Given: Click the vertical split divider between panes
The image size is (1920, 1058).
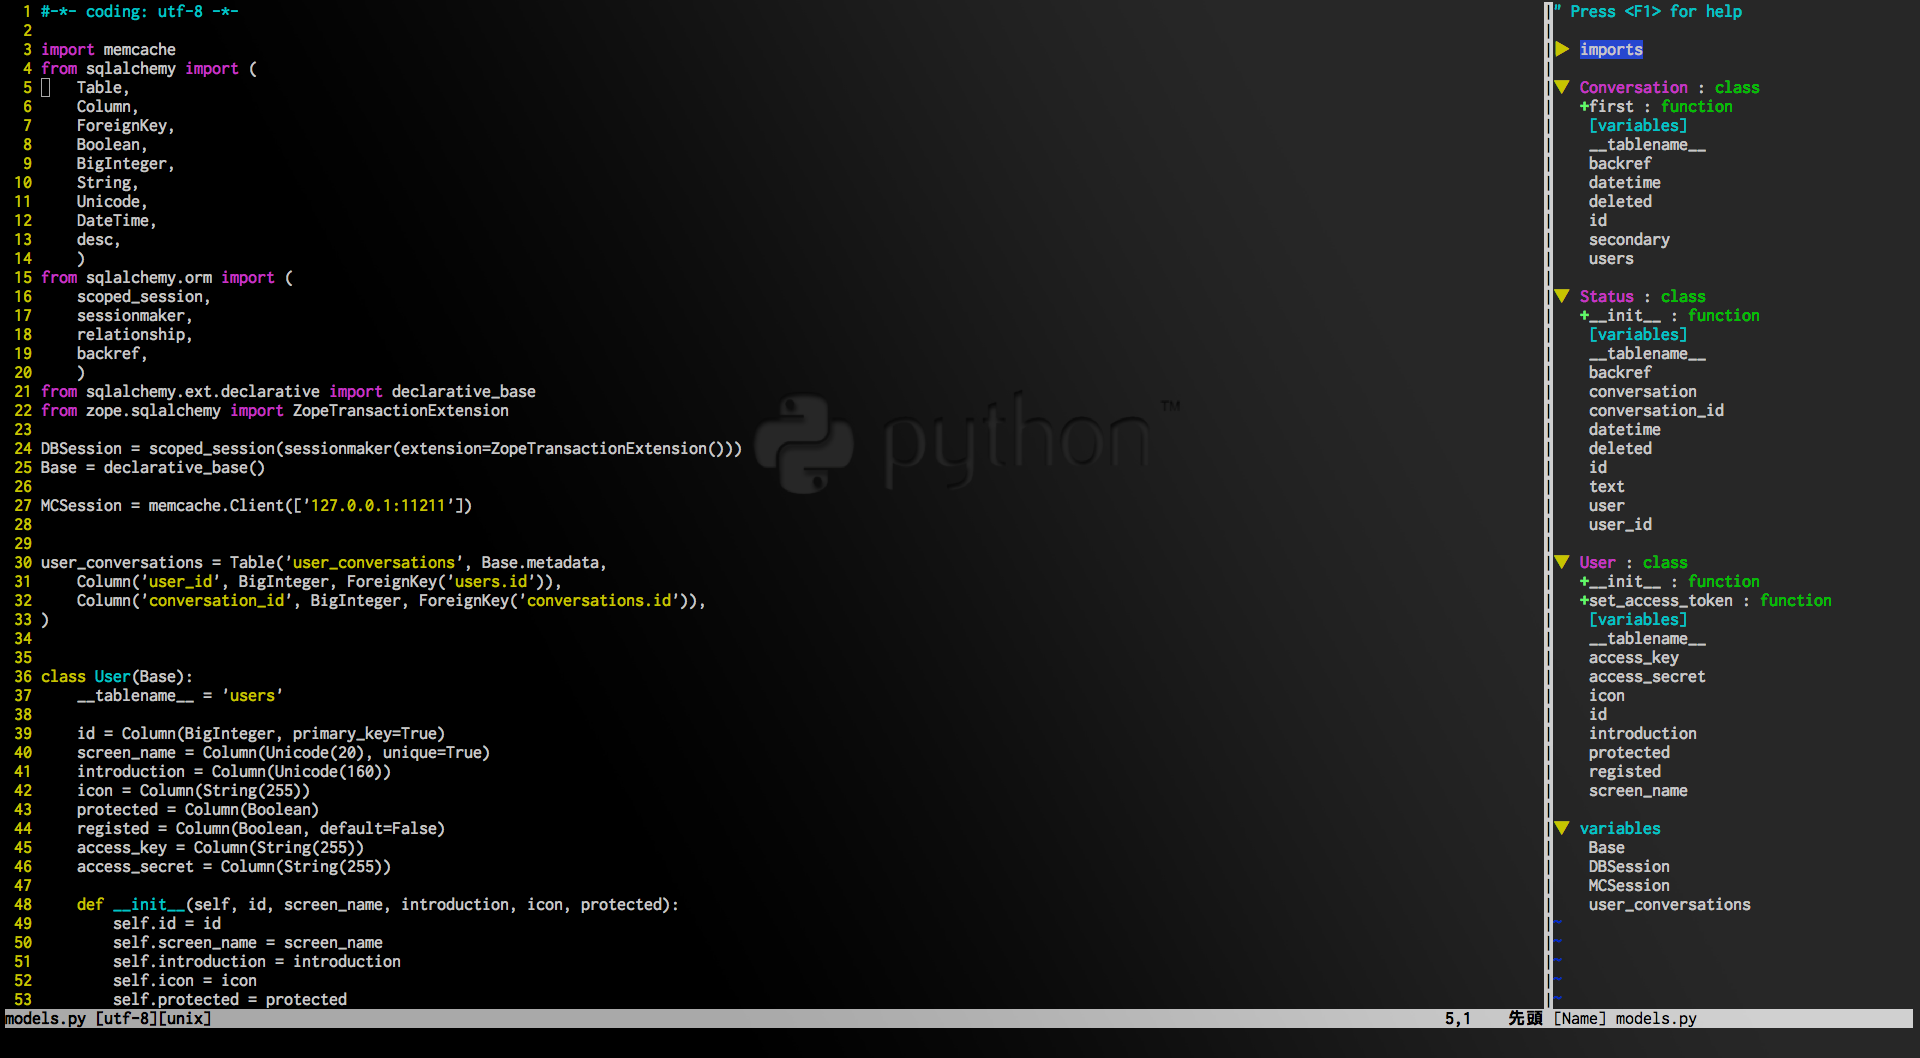Looking at the screenshot, I should 1547,500.
